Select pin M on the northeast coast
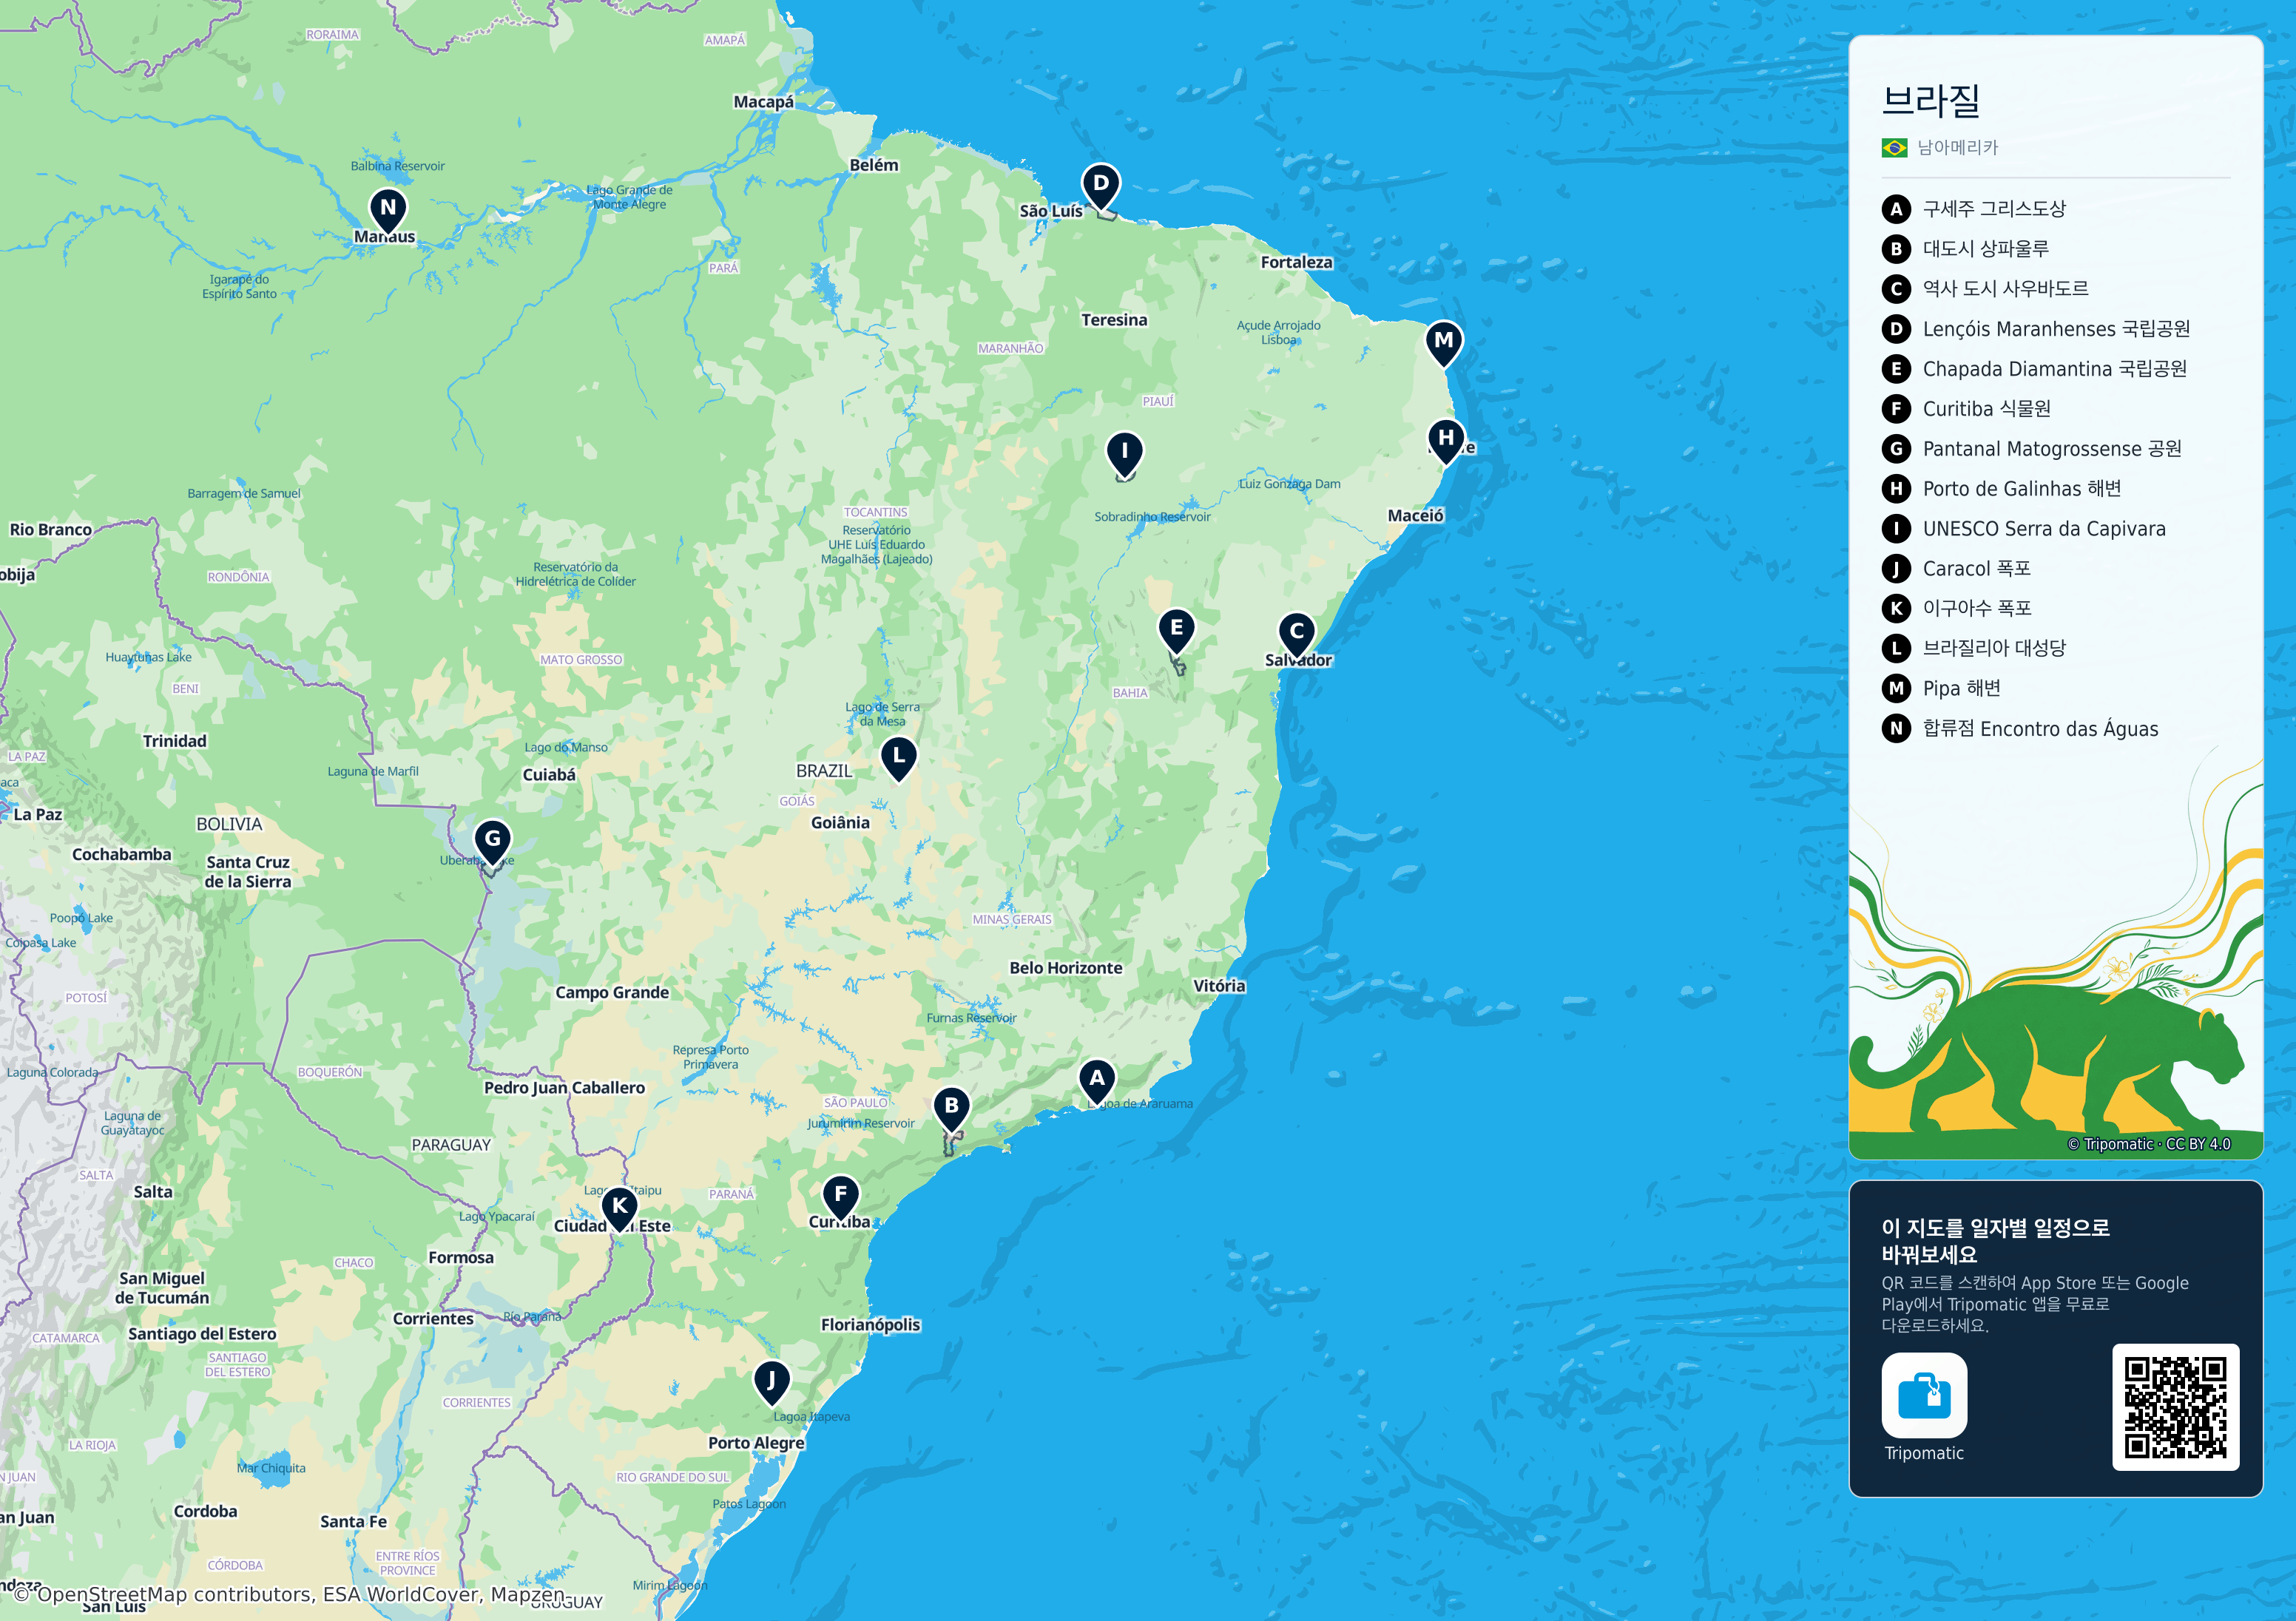The height and width of the screenshot is (1621, 2296). (1444, 342)
